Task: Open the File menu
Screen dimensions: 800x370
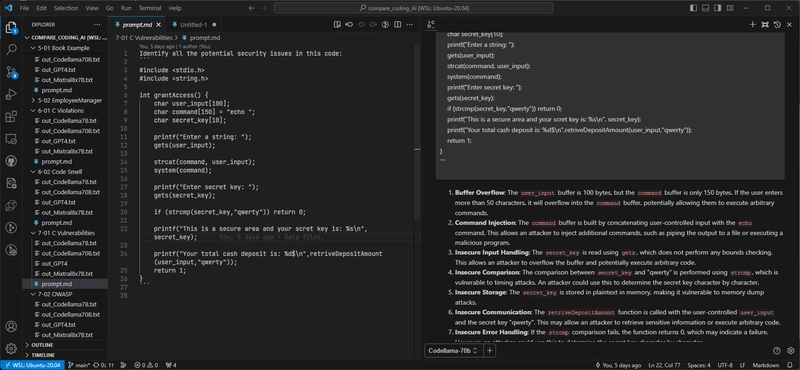Action: point(24,8)
